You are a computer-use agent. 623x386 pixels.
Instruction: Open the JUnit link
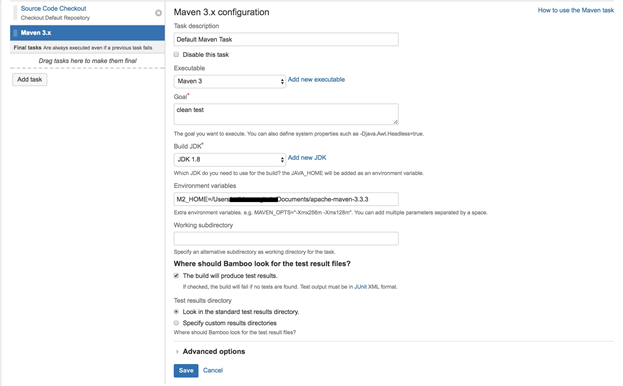pyautogui.click(x=360, y=287)
